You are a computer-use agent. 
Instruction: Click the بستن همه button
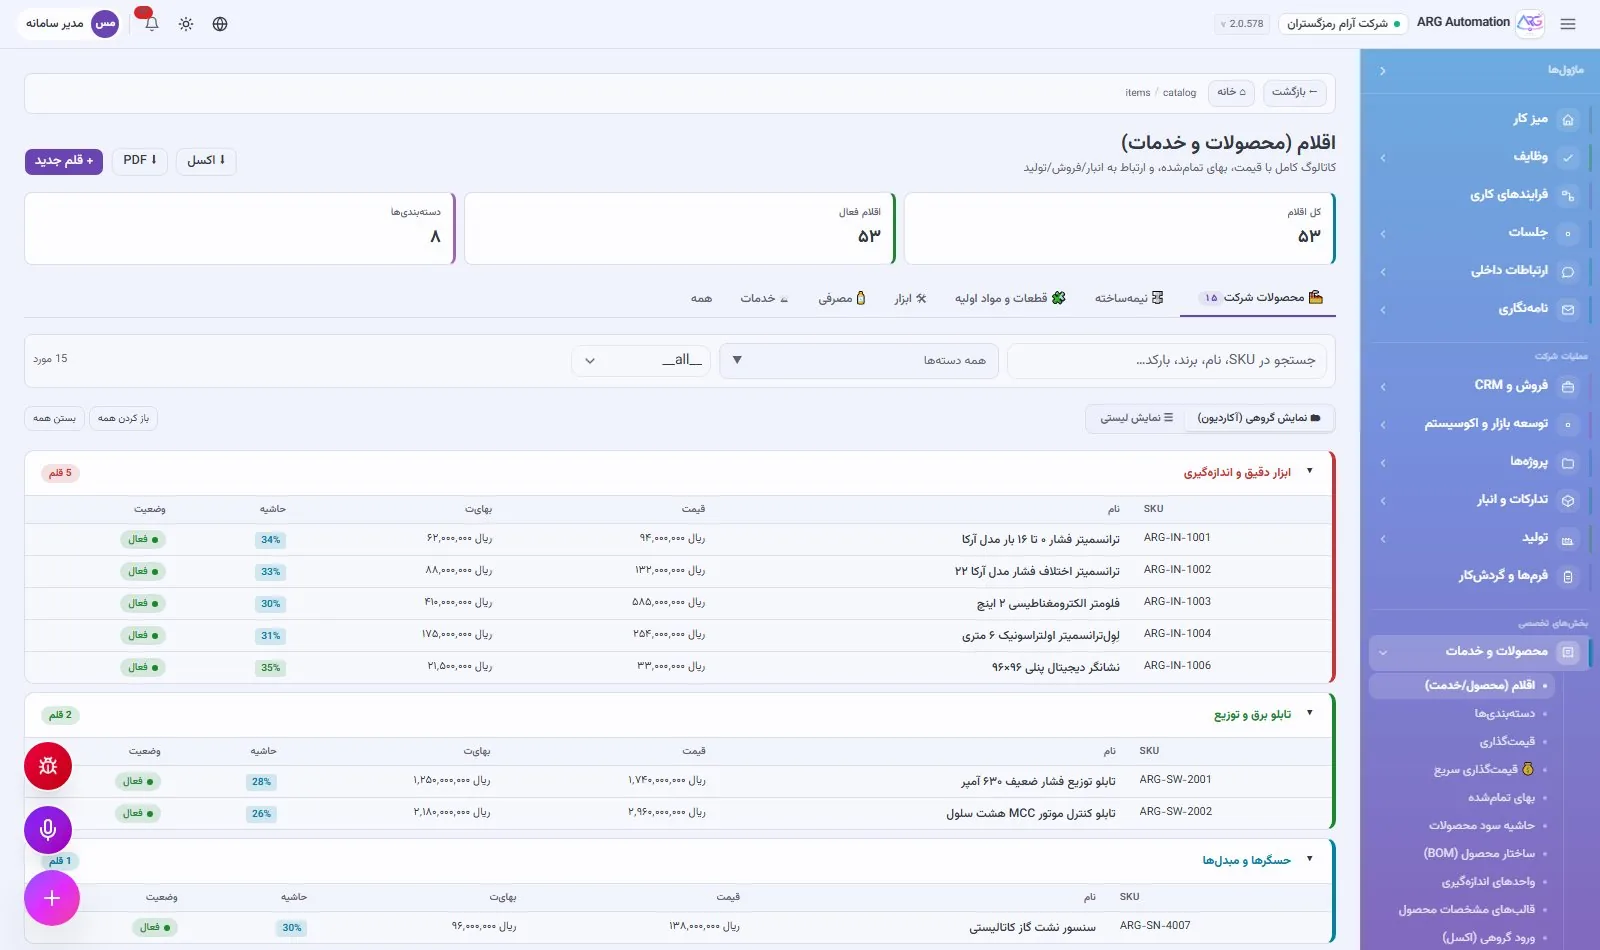tap(54, 418)
